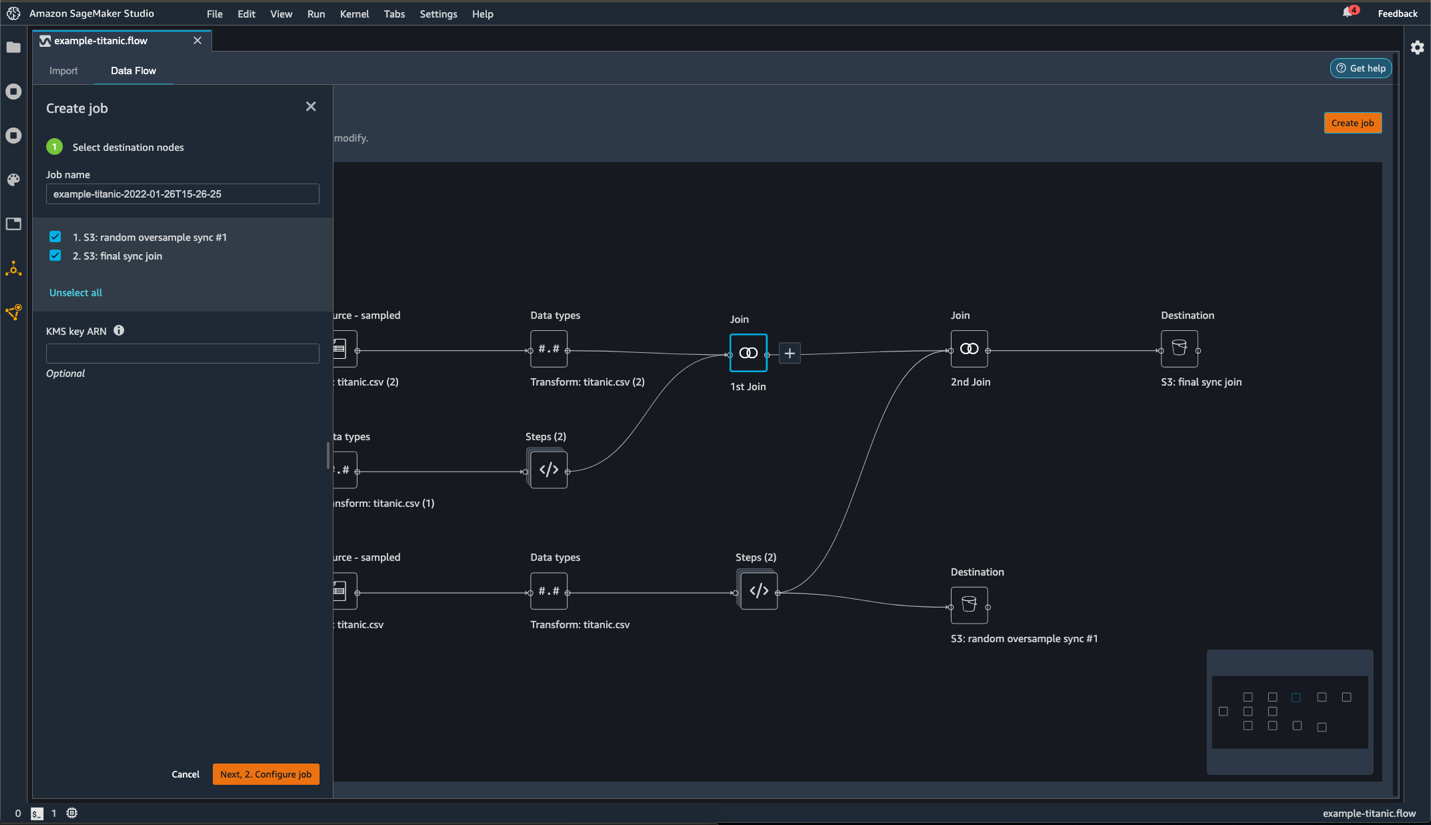
Task: Open the Kernel menu
Action: 354,14
